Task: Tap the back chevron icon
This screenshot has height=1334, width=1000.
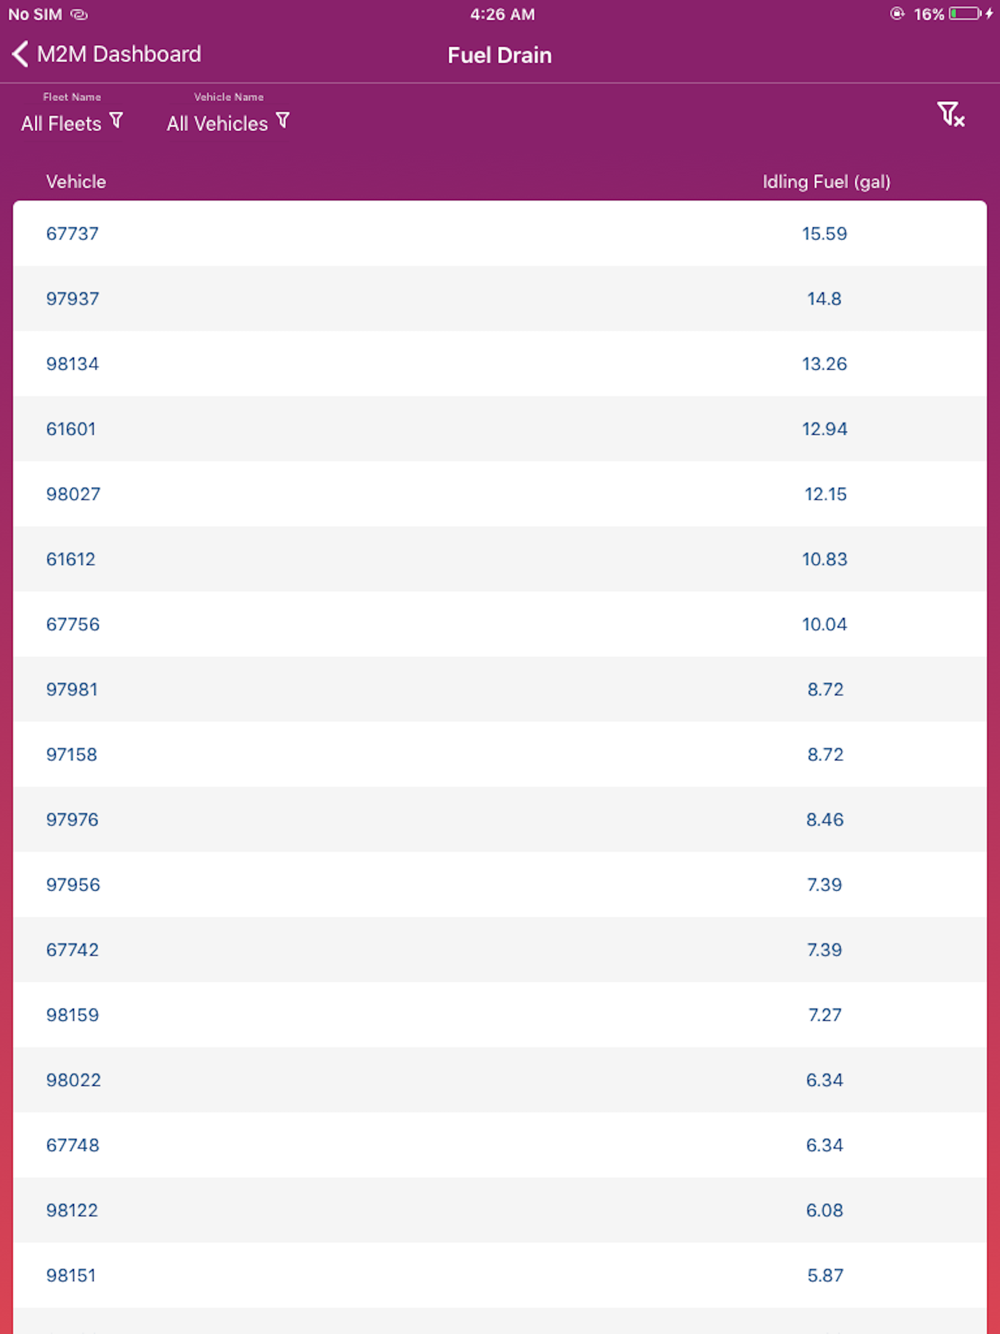Action: 20,54
